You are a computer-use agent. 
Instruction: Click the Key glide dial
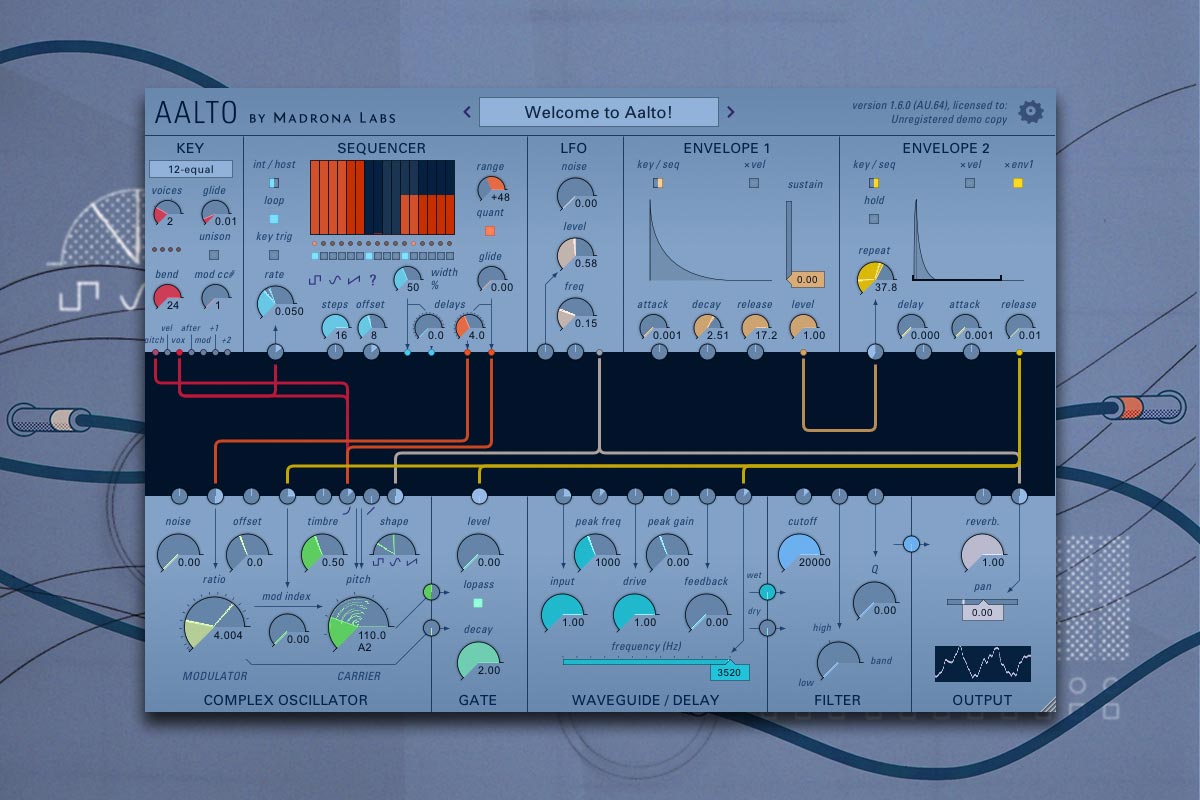coord(215,215)
